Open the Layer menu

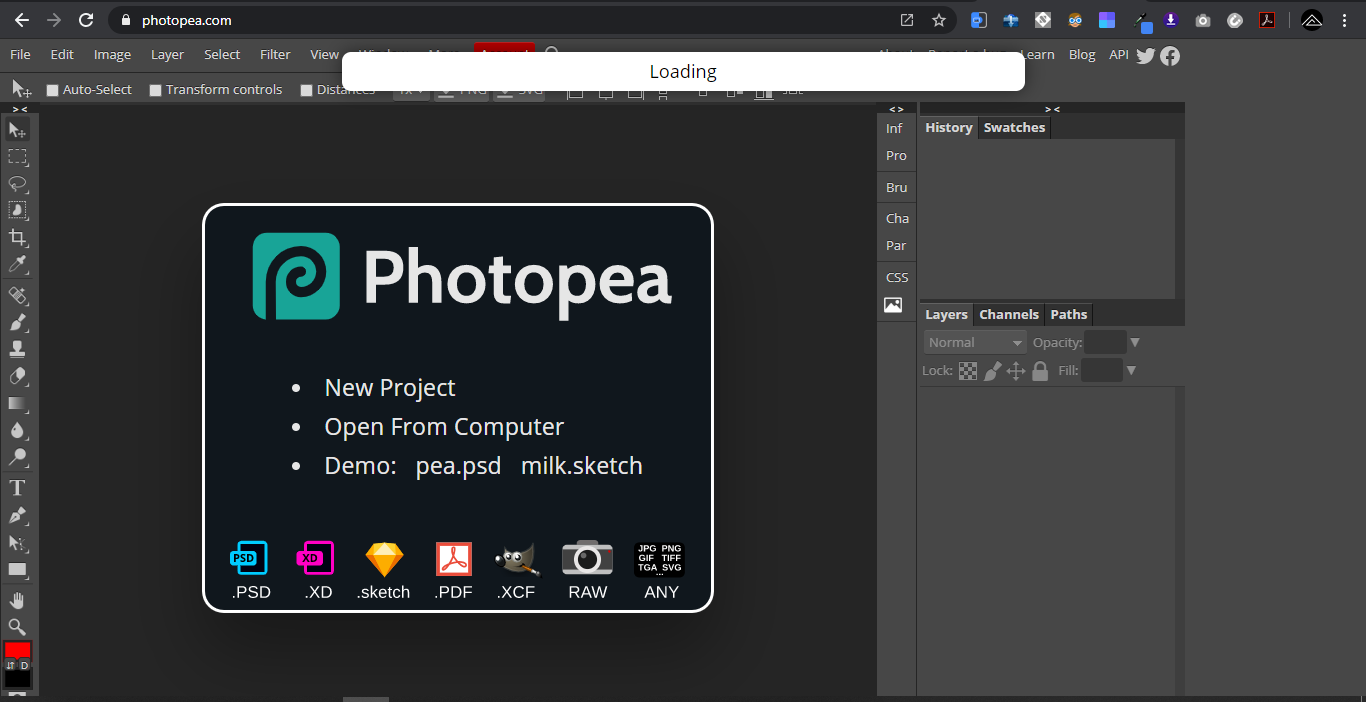(x=167, y=55)
